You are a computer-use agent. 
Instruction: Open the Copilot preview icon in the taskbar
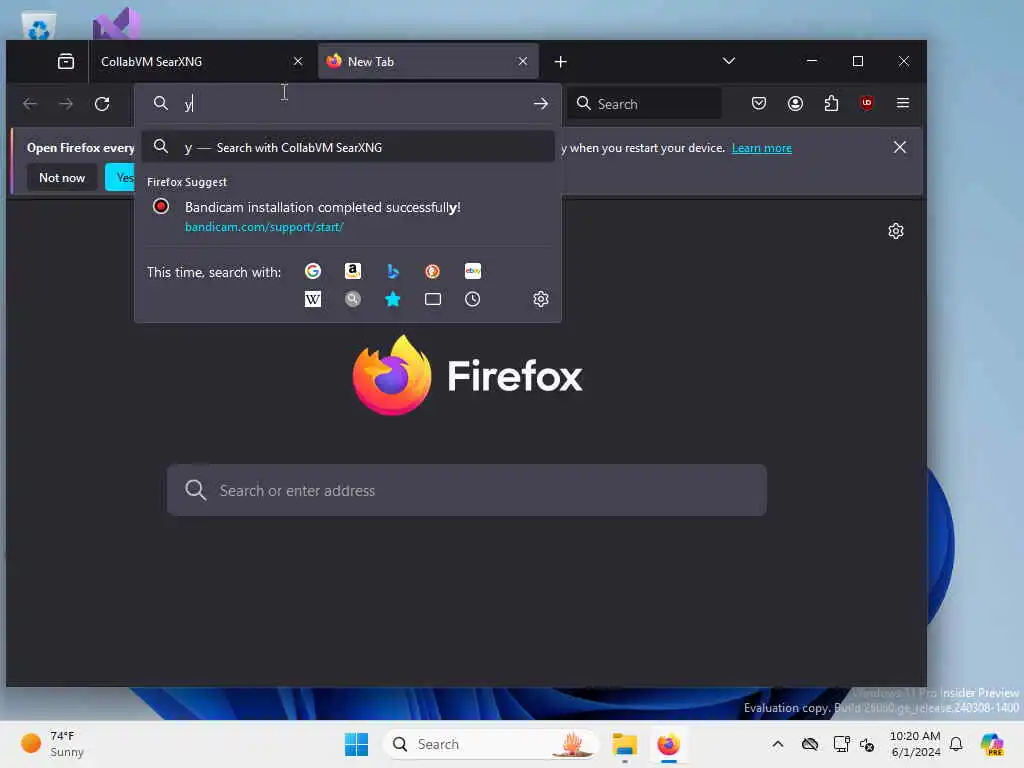click(x=992, y=744)
